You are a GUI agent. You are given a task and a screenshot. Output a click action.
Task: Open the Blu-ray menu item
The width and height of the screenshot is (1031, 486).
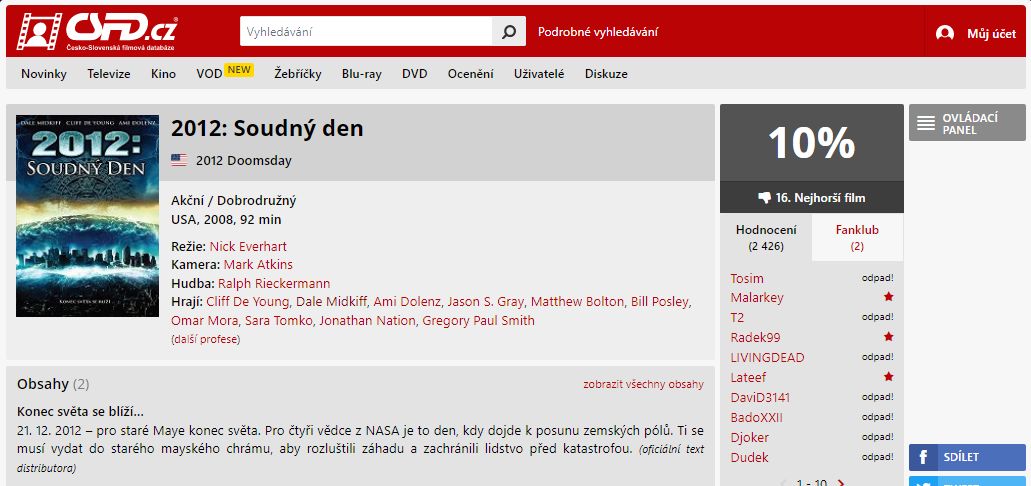coord(362,74)
